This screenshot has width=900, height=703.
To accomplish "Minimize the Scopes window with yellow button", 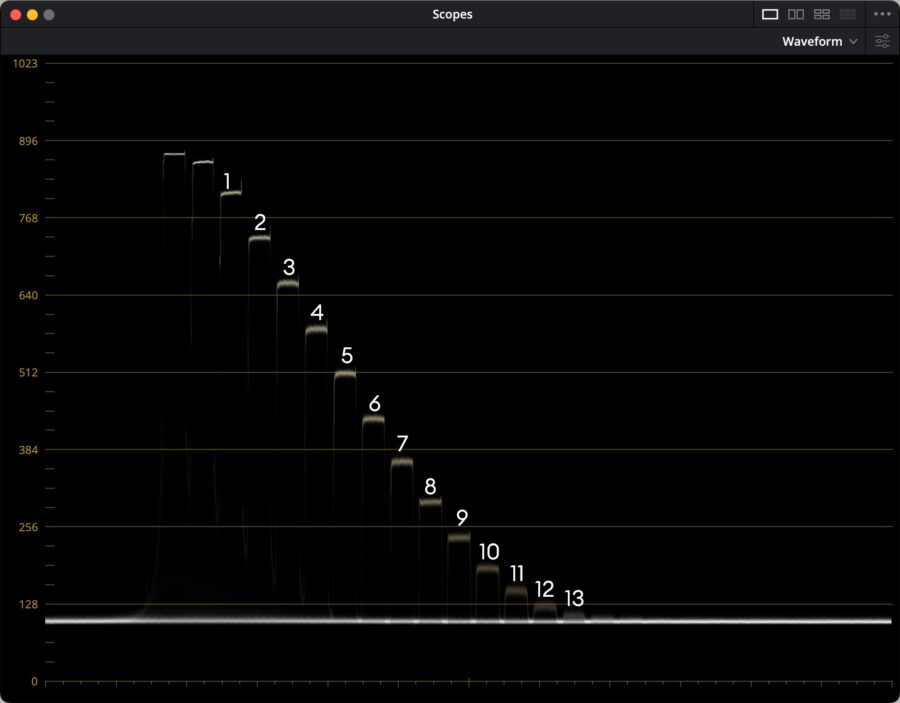I will point(32,15).
